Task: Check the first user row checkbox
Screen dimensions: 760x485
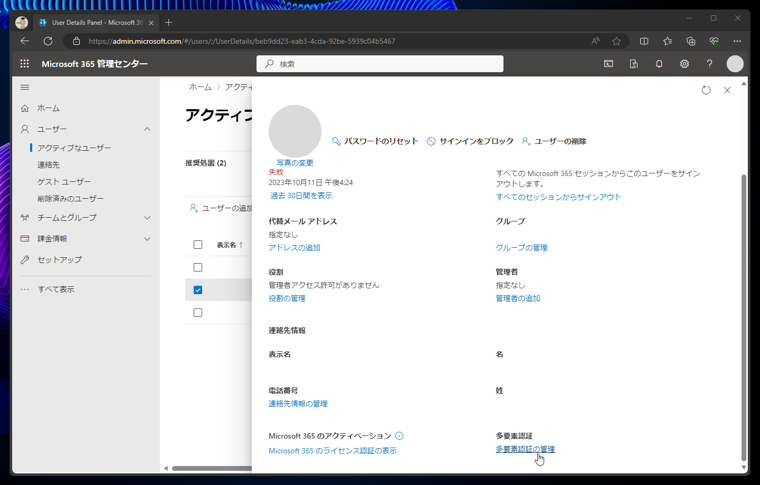Action: 198,267
